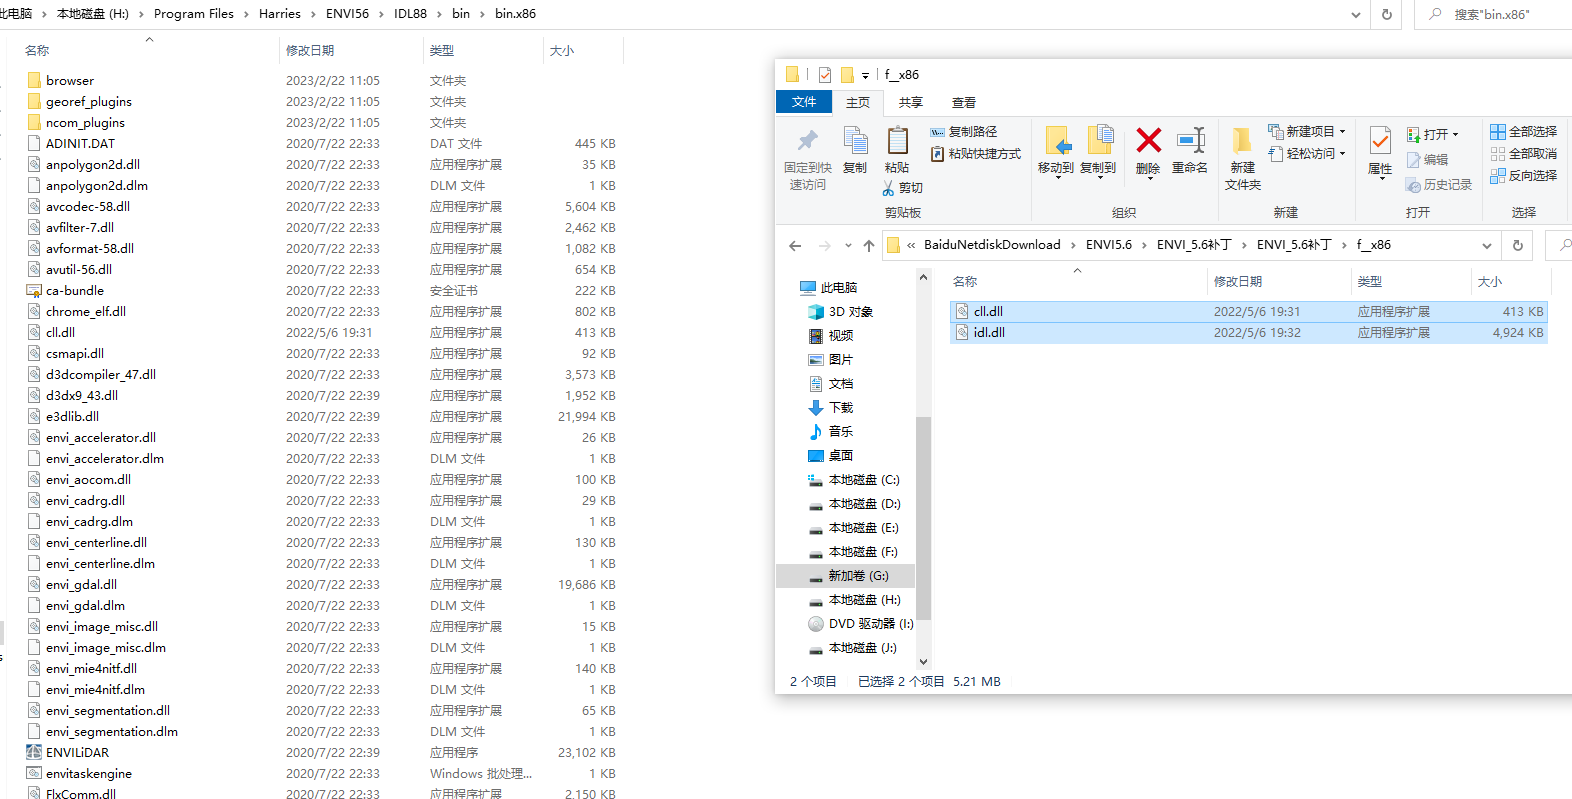Sort by 大小 column in f_x86 window

coord(1511,282)
